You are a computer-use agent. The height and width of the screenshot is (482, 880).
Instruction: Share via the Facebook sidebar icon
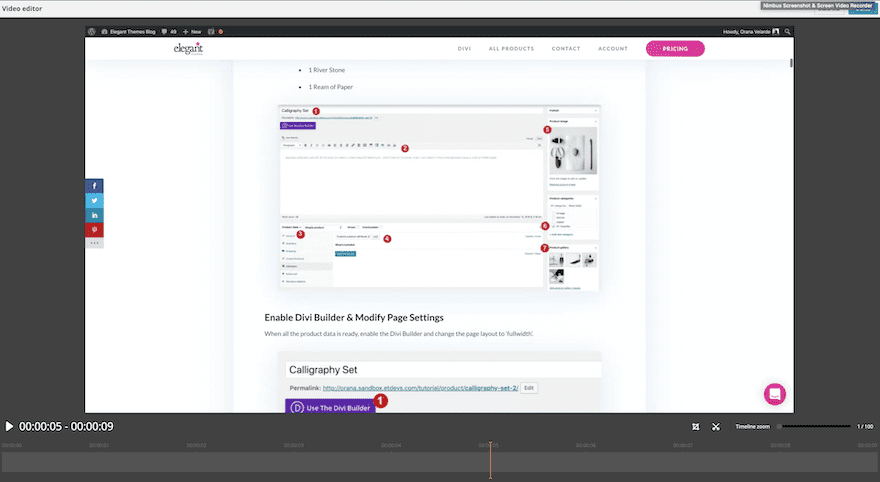coord(94,186)
